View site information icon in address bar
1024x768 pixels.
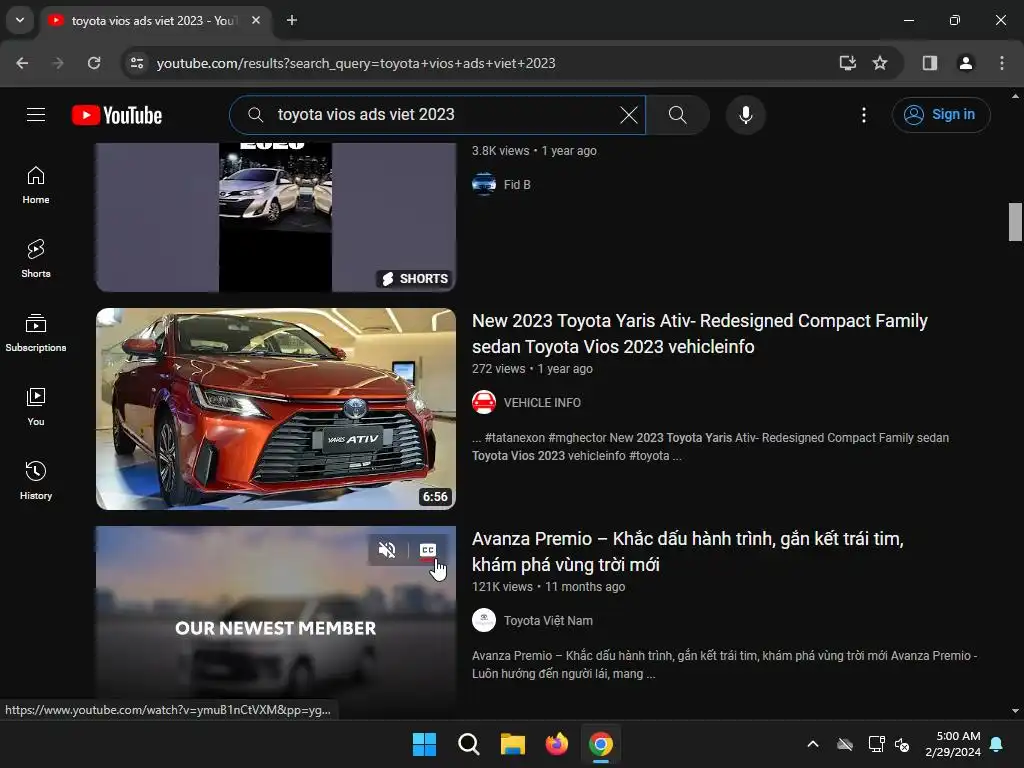click(x=137, y=63)
